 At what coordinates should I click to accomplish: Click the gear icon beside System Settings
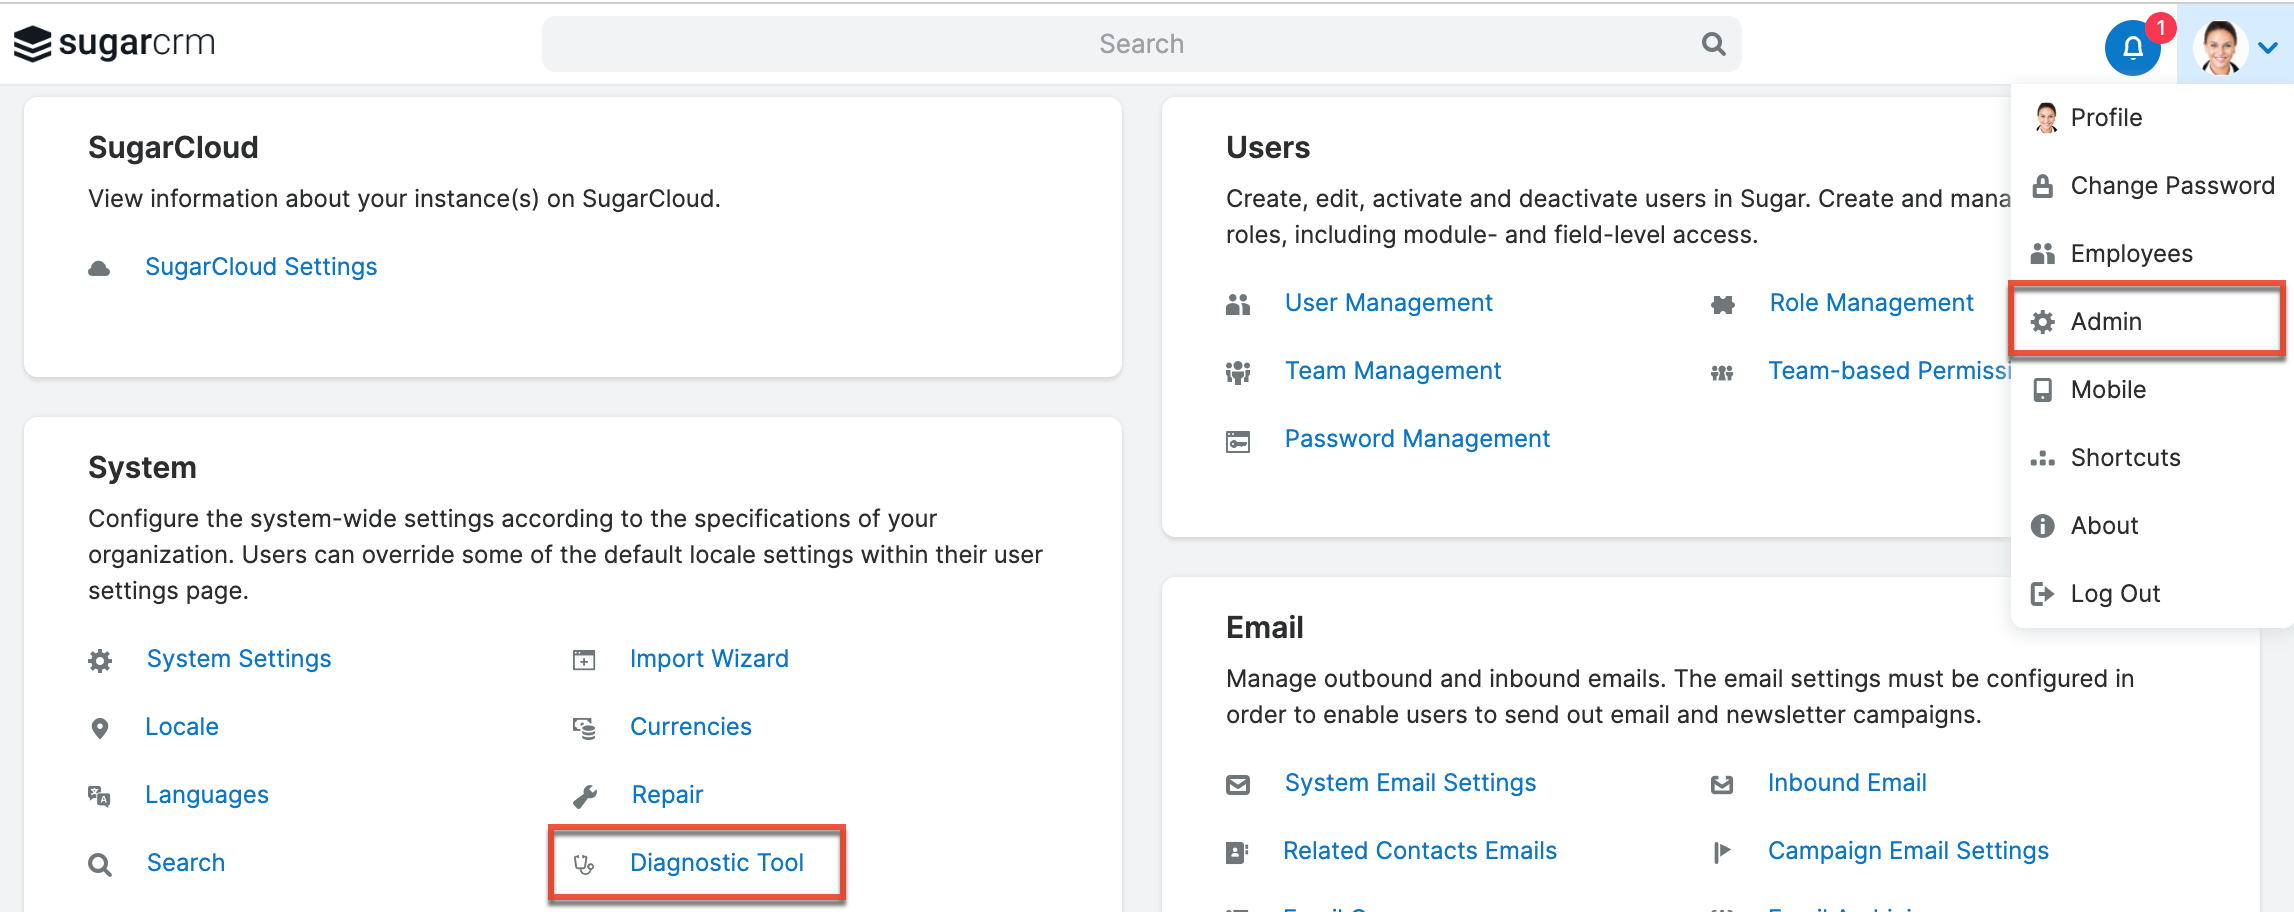(100, 660)
